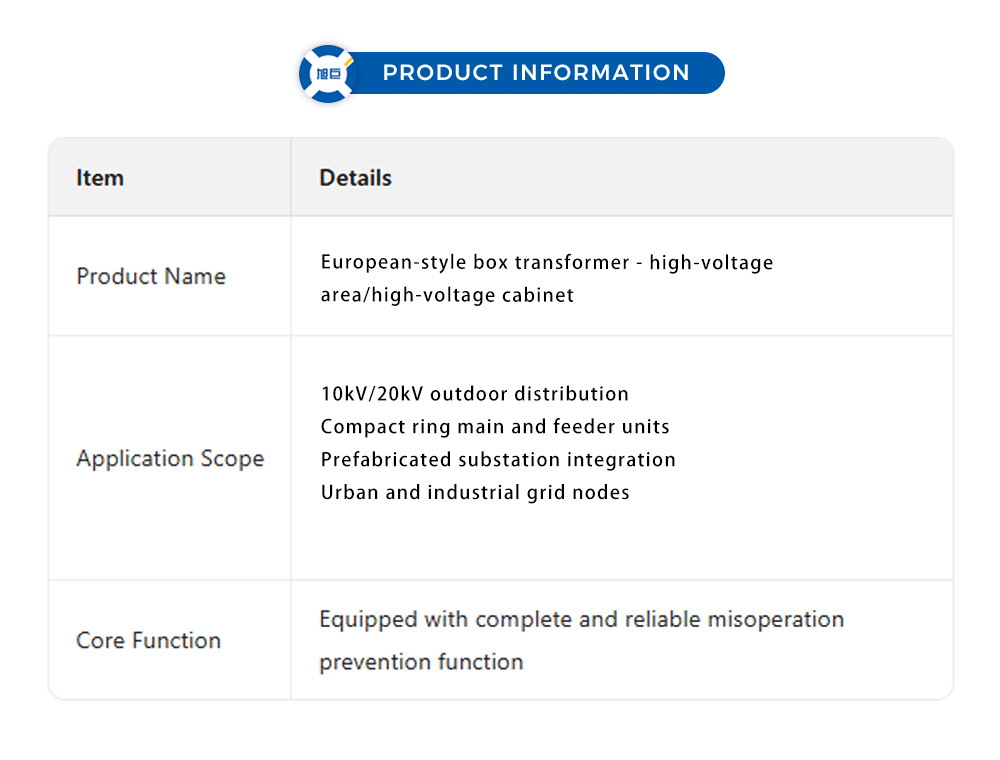The width and height of the screenshot is (1000, 760).
Task: Click the PRODUCT INFORMATION banner title
Action: (x=536, y=73)
